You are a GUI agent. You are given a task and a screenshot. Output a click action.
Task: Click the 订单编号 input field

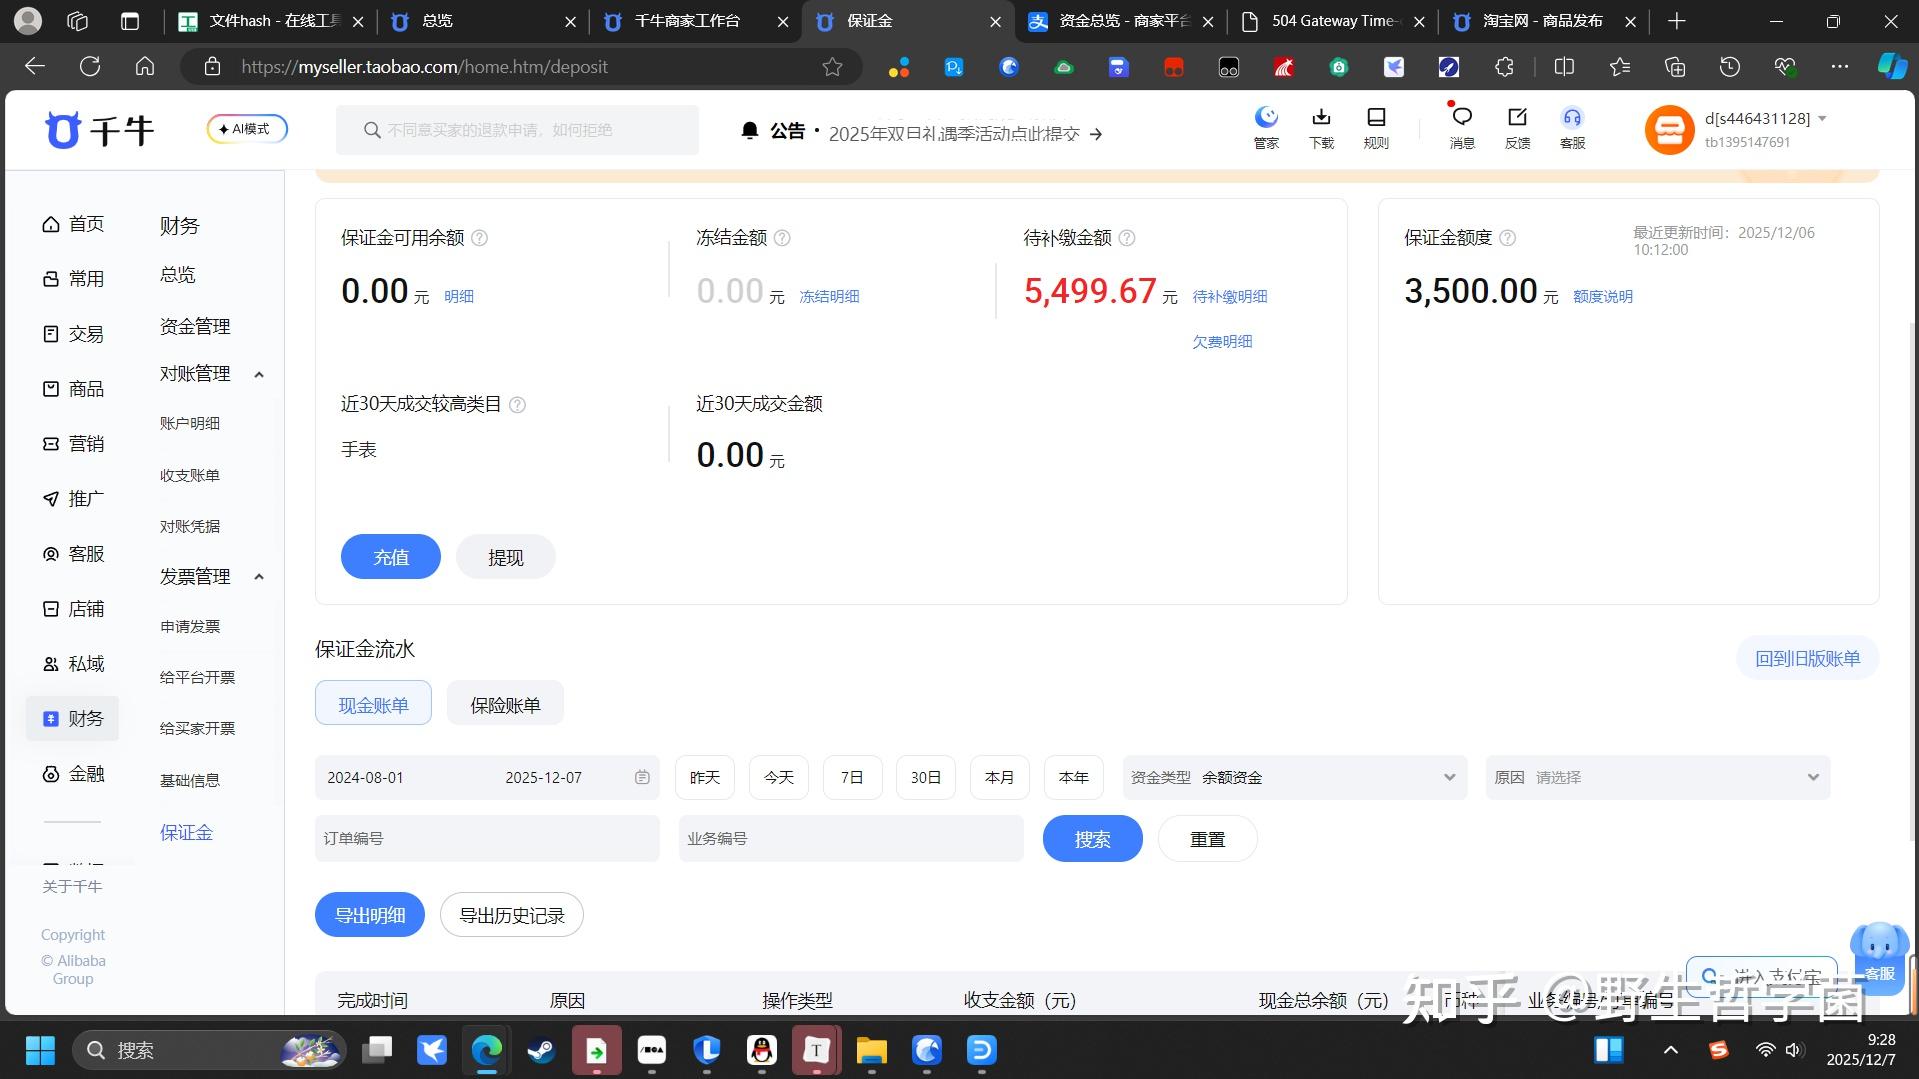pos(487,838)
